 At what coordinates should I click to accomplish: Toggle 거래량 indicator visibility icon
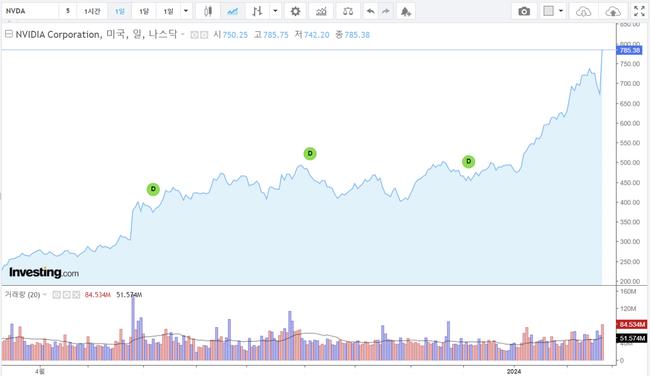(x=57, y=295)
